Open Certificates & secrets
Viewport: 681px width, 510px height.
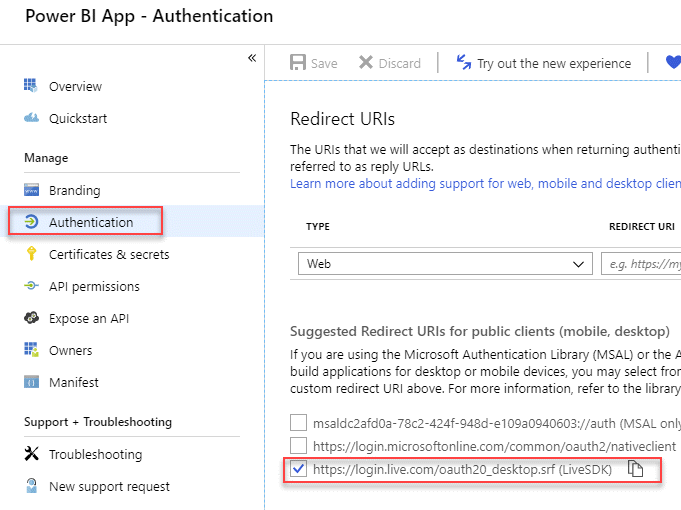coord(109,255)
